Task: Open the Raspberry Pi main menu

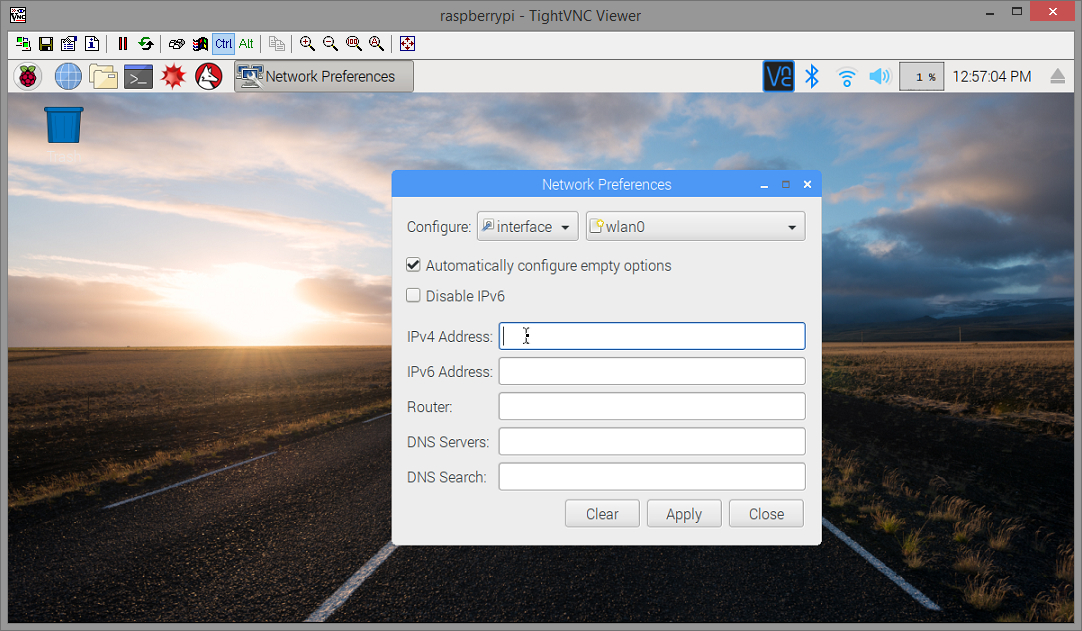Action: pyautogui.click(x=28, y=76)
